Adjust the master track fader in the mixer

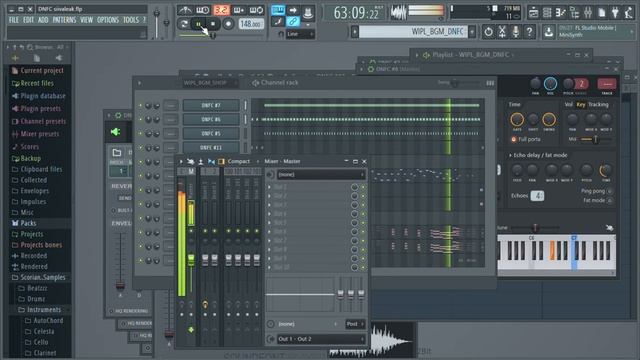(191, 259)
